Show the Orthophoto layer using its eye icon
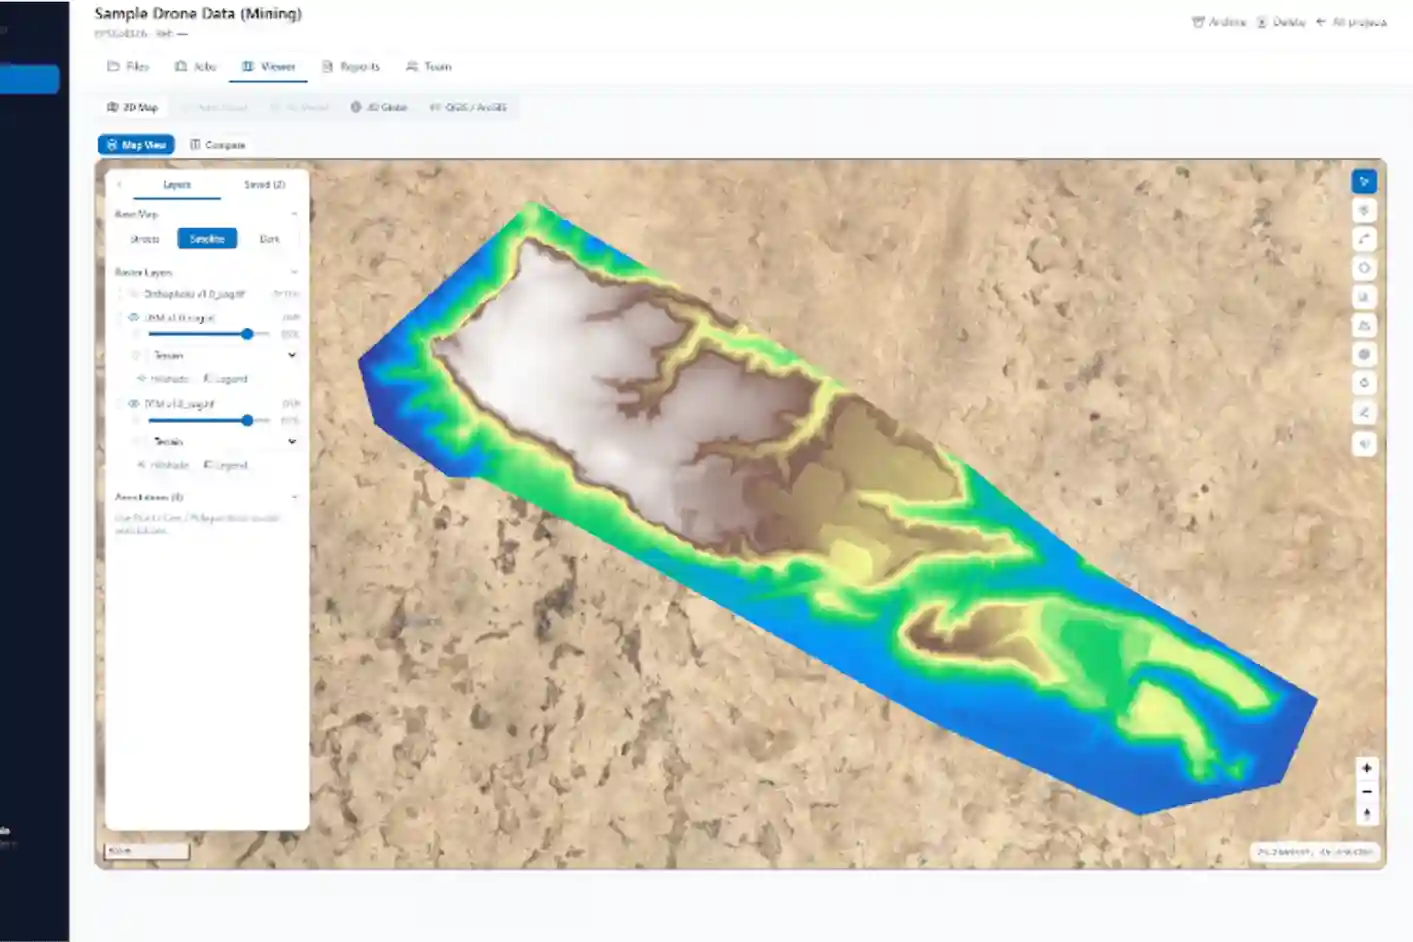This screenshot has width=1413, height=942. (133, 294)
